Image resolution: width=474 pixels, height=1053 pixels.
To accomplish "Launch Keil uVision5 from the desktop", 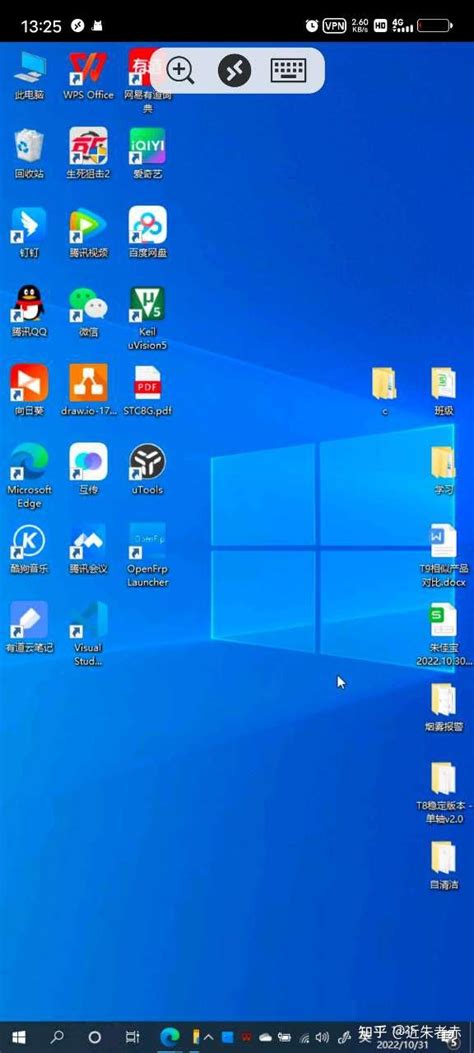I will click(x=147, y=318).
